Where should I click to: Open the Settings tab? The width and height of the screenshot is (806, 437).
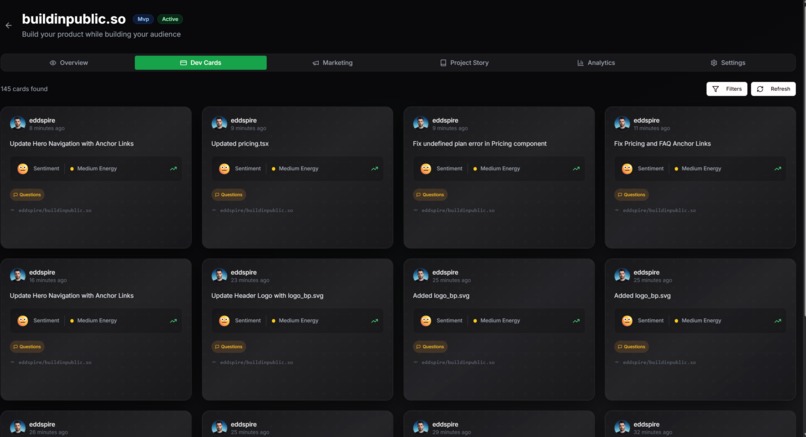pyautogui.click(x=728, y=63)
